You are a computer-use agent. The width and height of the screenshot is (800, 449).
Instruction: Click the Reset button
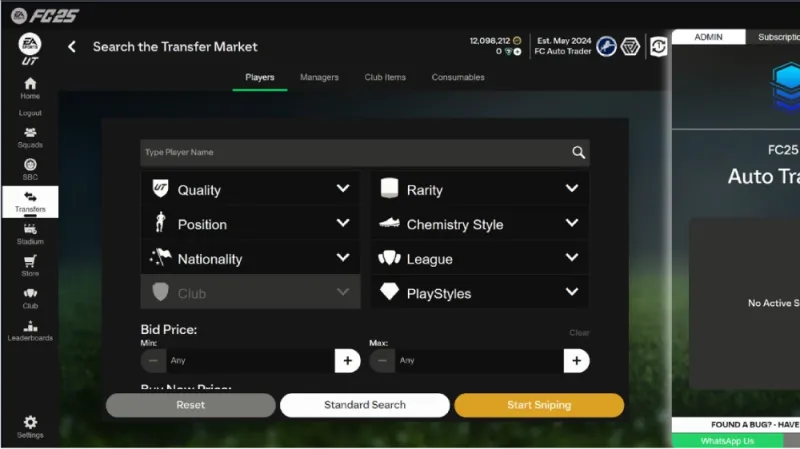tap(190, 405)
